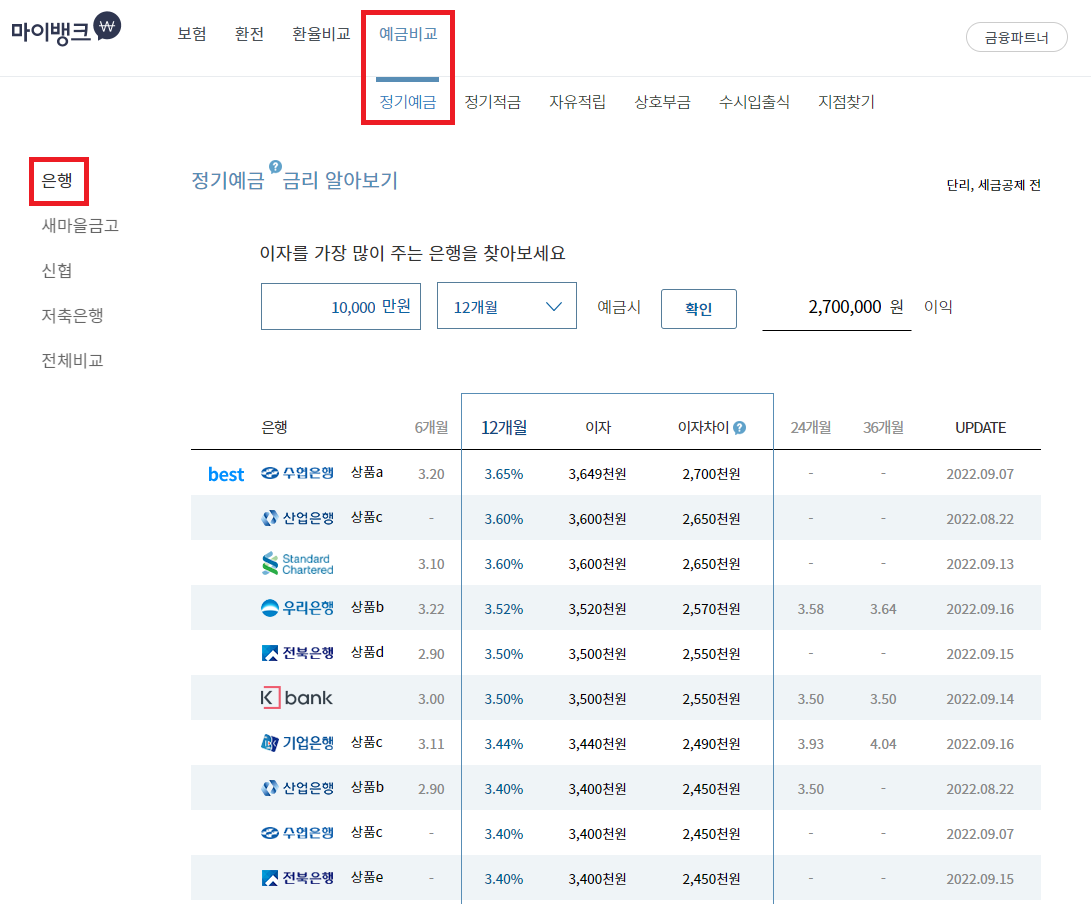The width and height of the screenshot is (1091, 904).
Task: Click 상품d label in 전북은행 row
Action: pos(367,652)
